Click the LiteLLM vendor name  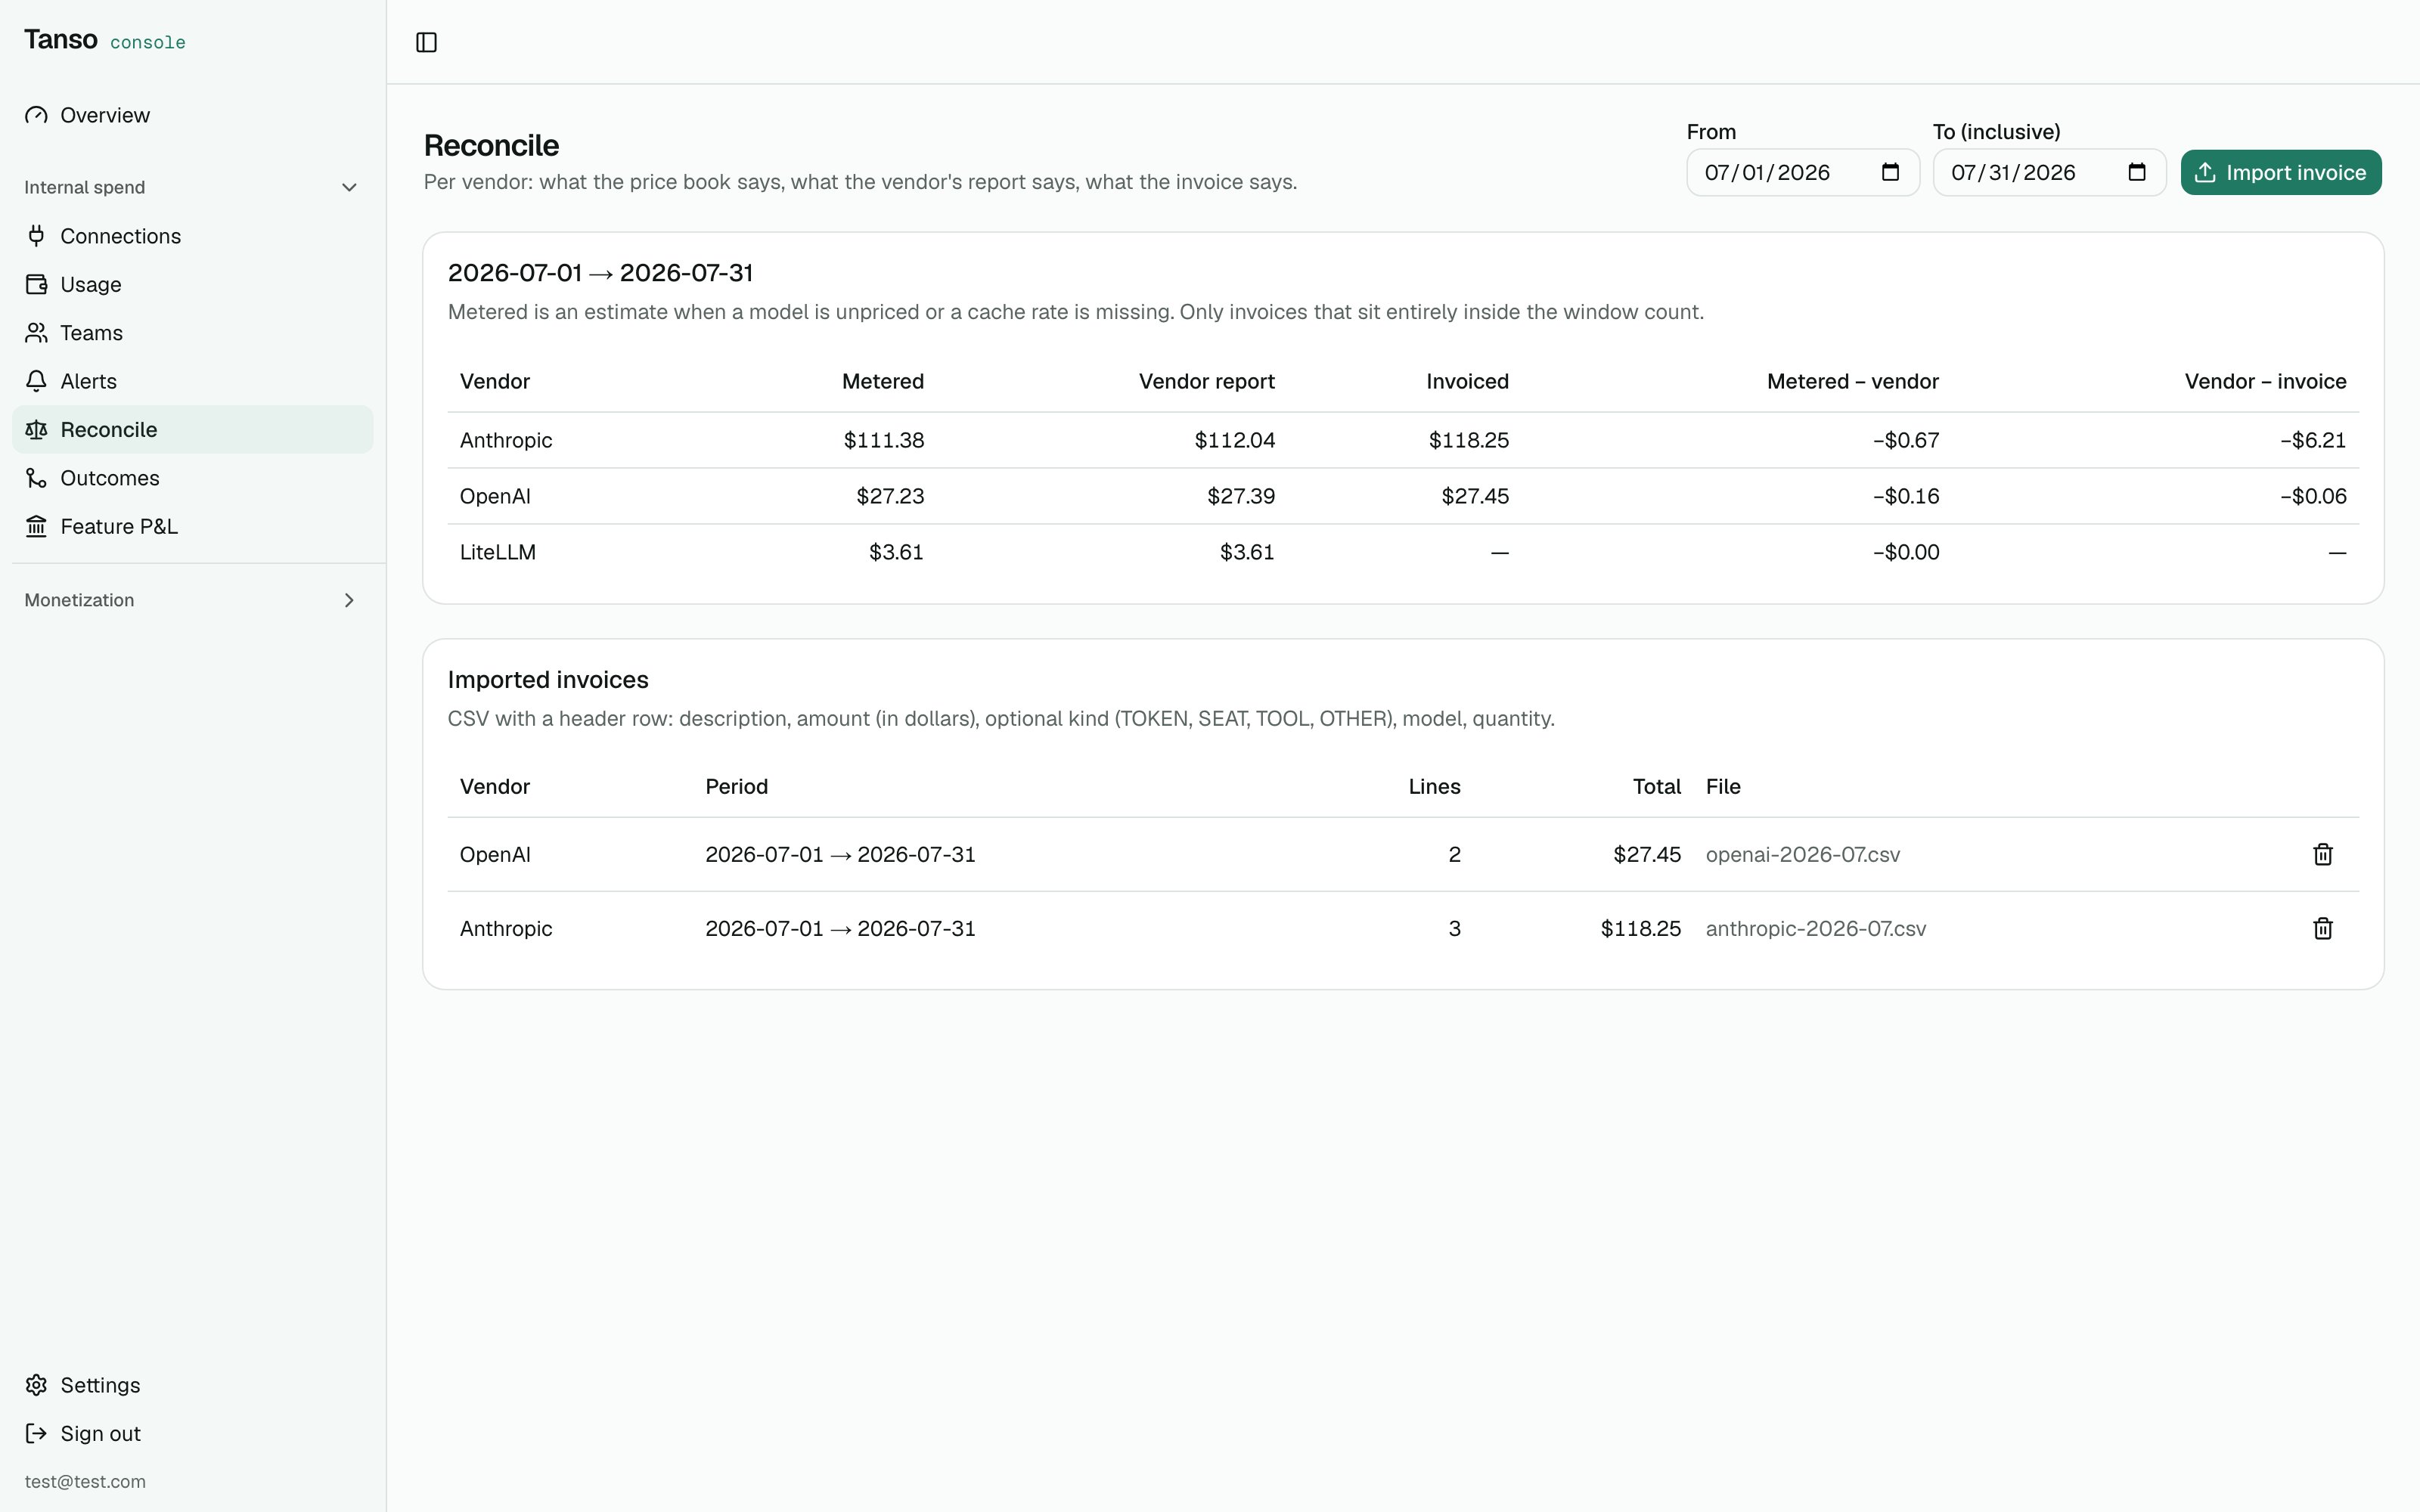tap(497, 552)
